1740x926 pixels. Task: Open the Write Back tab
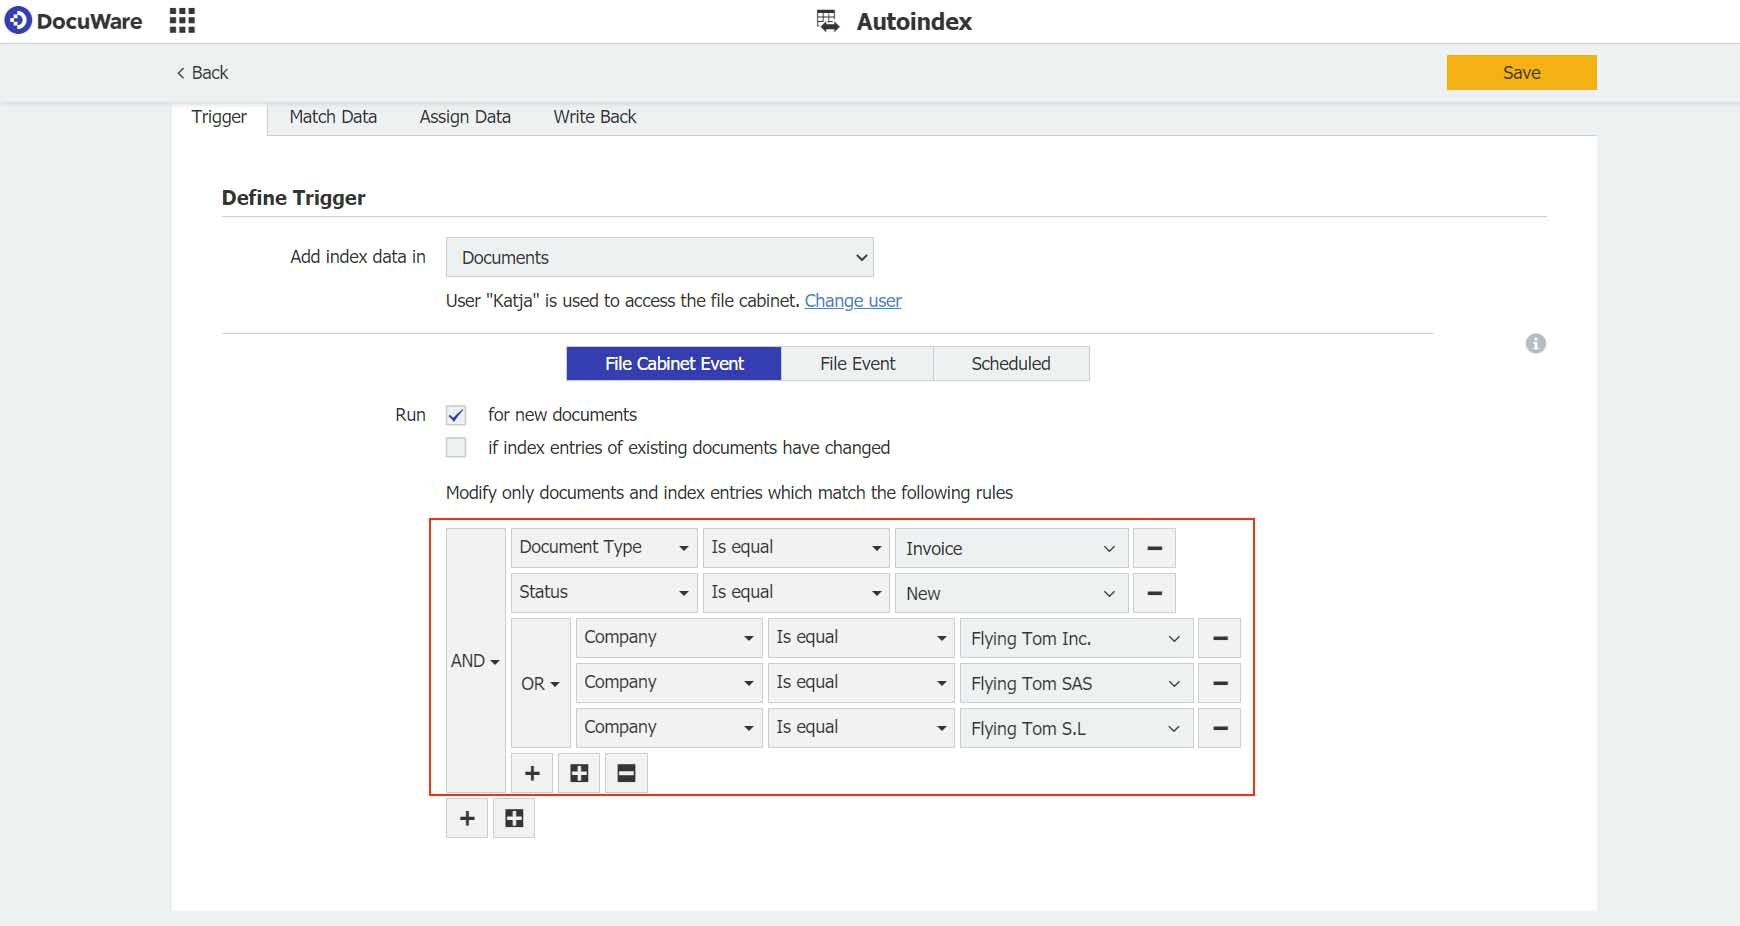point(594,117)
